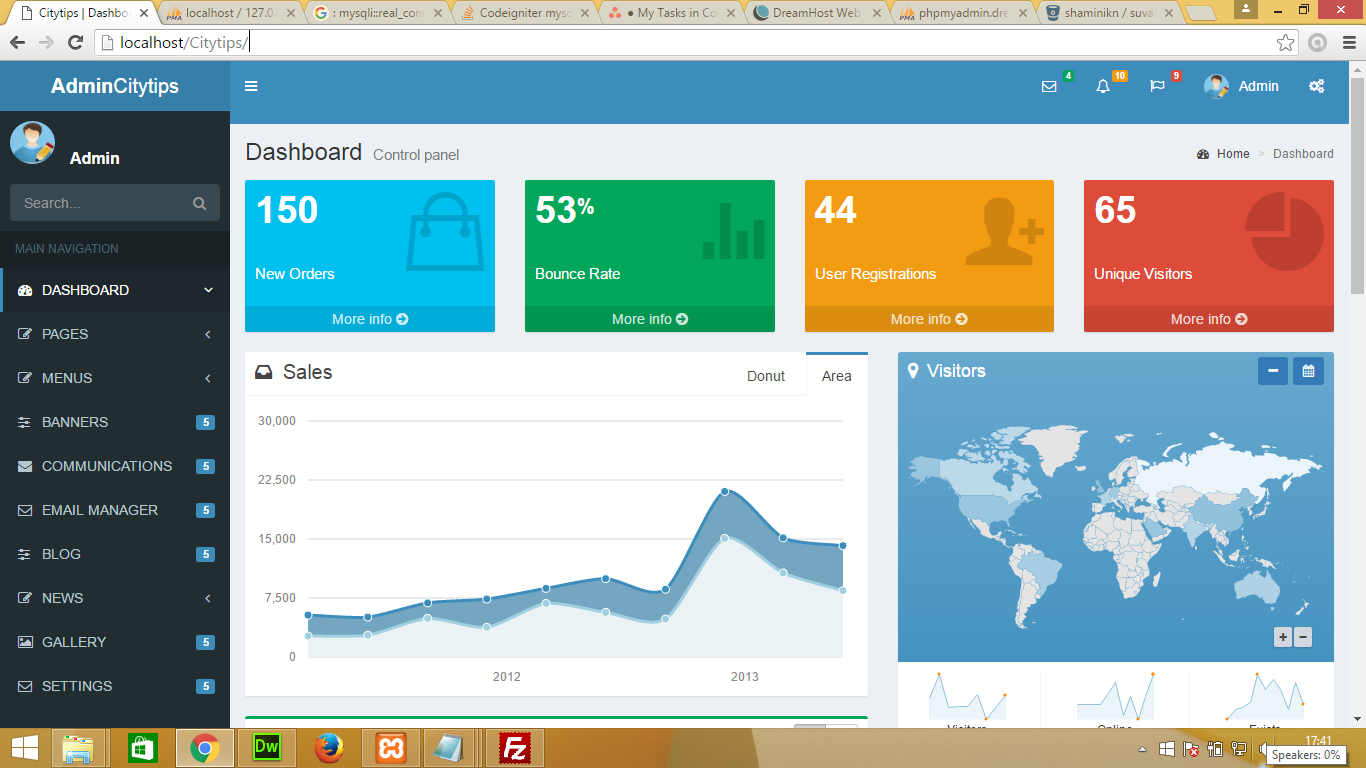The width and height of the screenshot is (1366, 768).
Task: Collapse the Visitors panel with minus button
Action: [x=1272, y=371]
